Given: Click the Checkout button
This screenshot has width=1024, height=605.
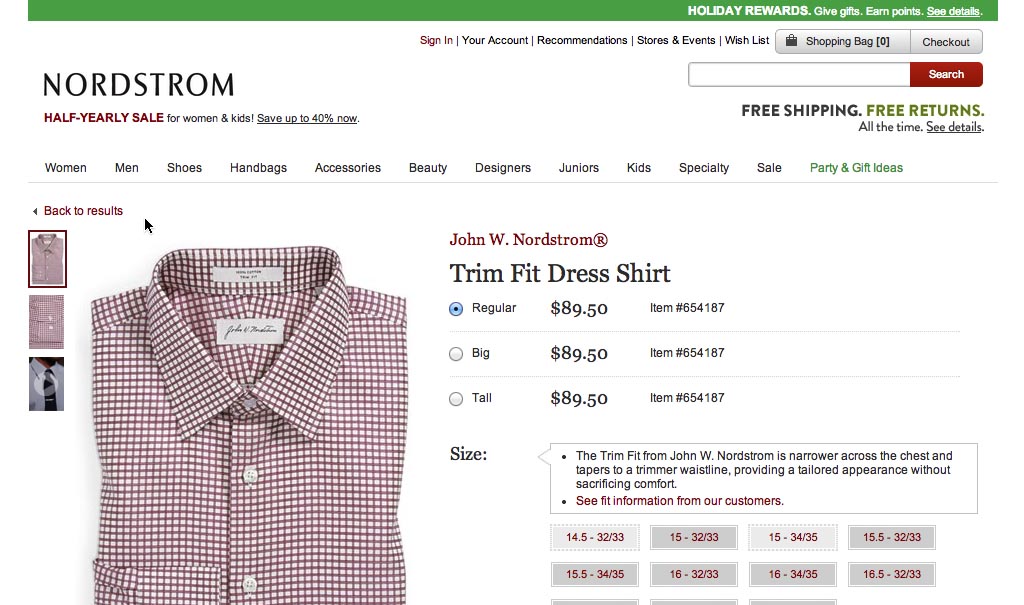Looking at the screenshot, I should (x=946, y=42).
